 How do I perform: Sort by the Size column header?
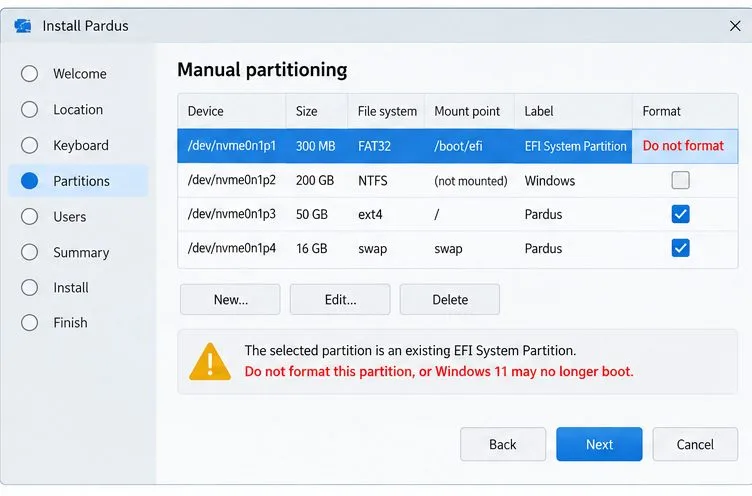317,111
